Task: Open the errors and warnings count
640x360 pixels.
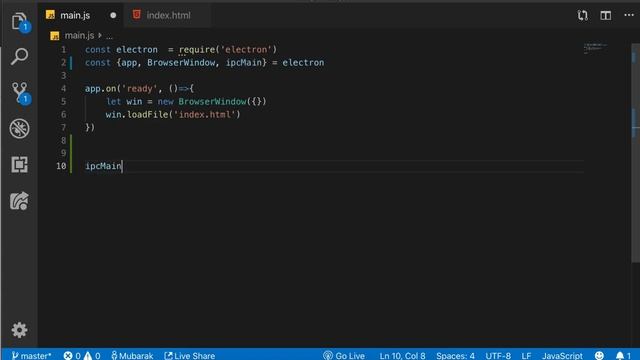Action: [82, 356]
